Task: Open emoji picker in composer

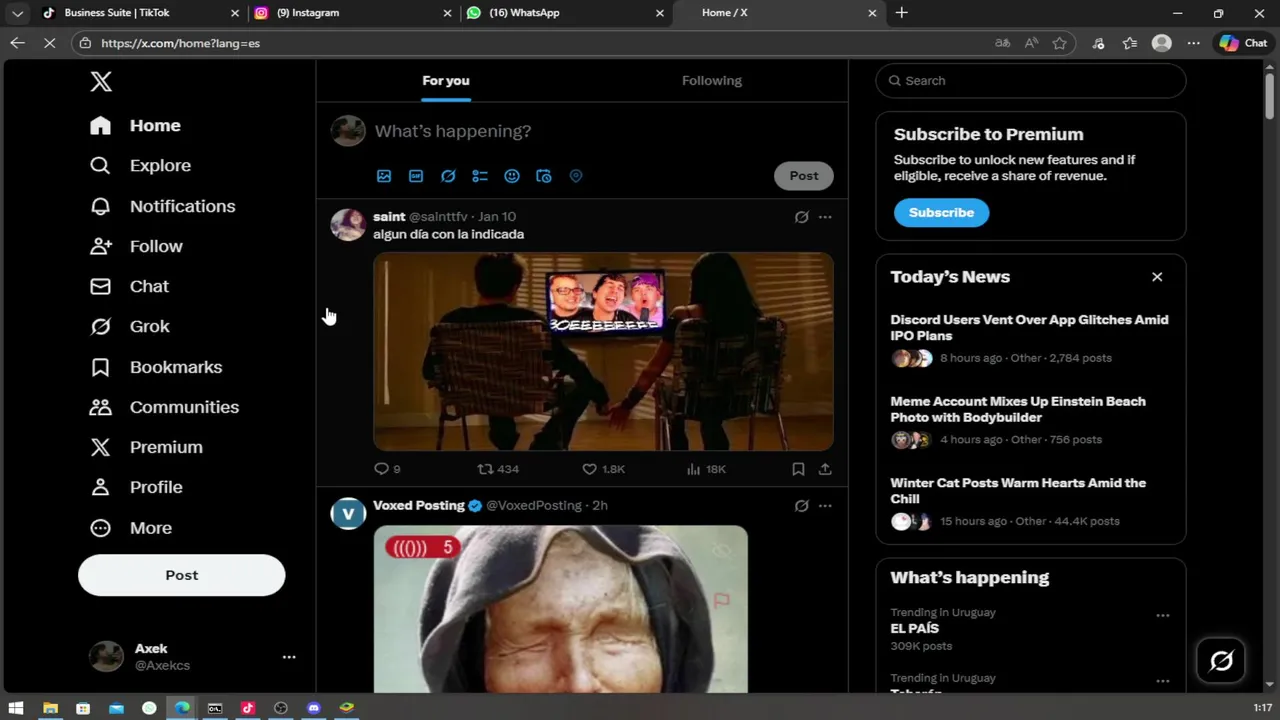Action: pyautogui.click(x=512, y=176)
